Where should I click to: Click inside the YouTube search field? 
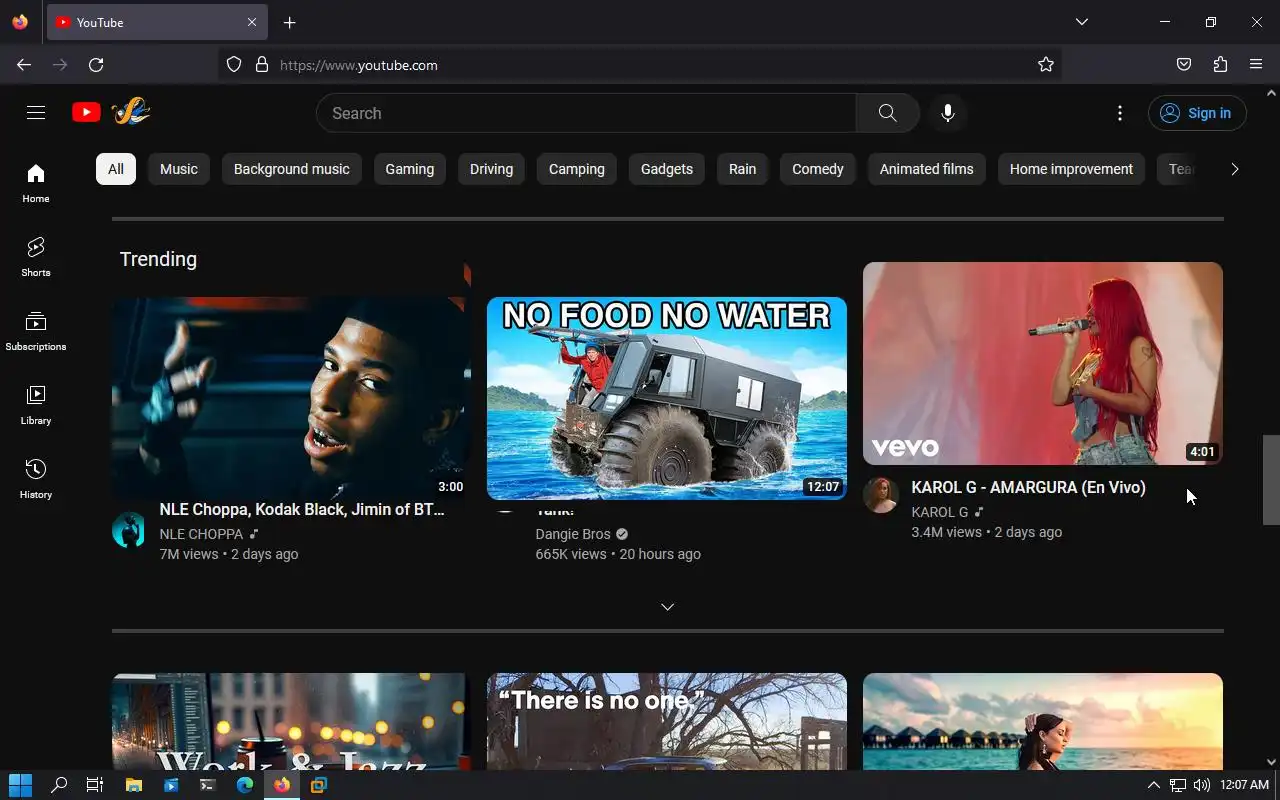pyautogui.click(x=586, y=113)
